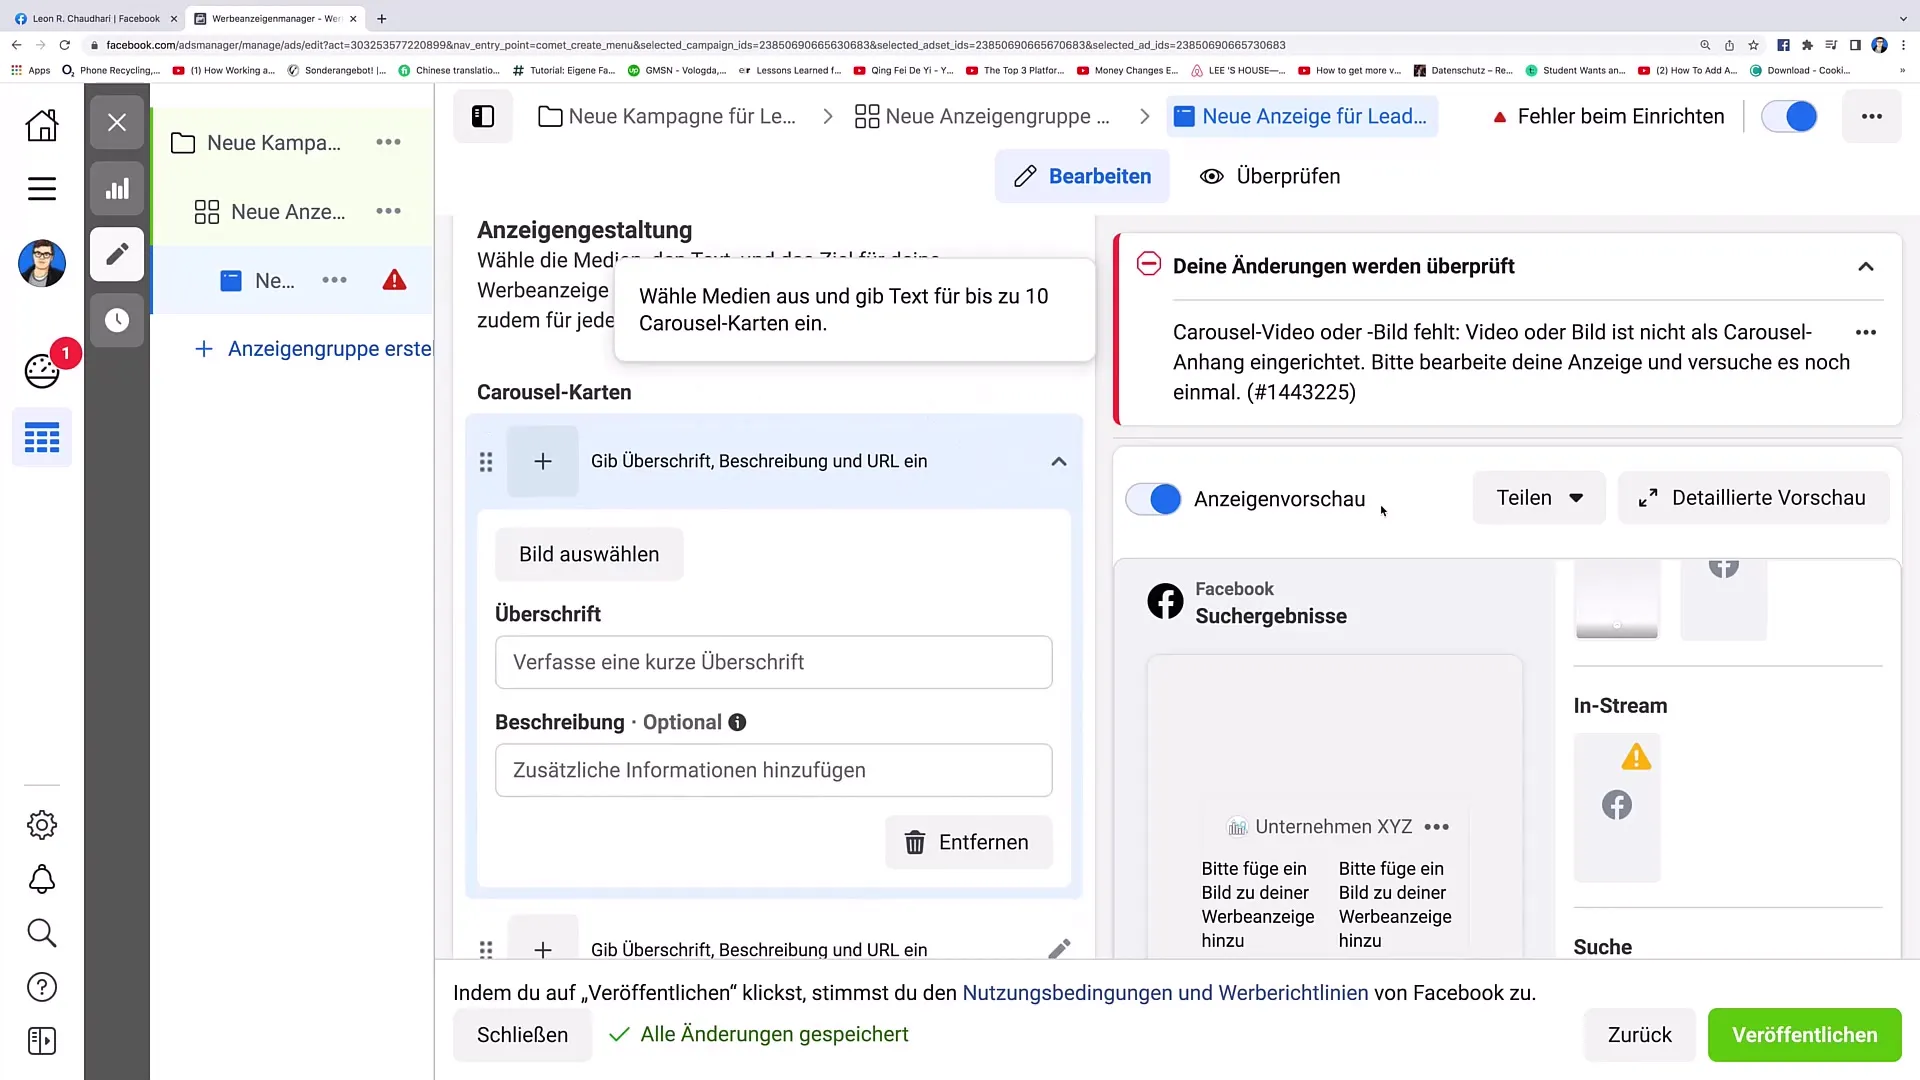1920x1080 pixels.
Task: Open Apps bookmarks shortcut
Action: [30, 70]
